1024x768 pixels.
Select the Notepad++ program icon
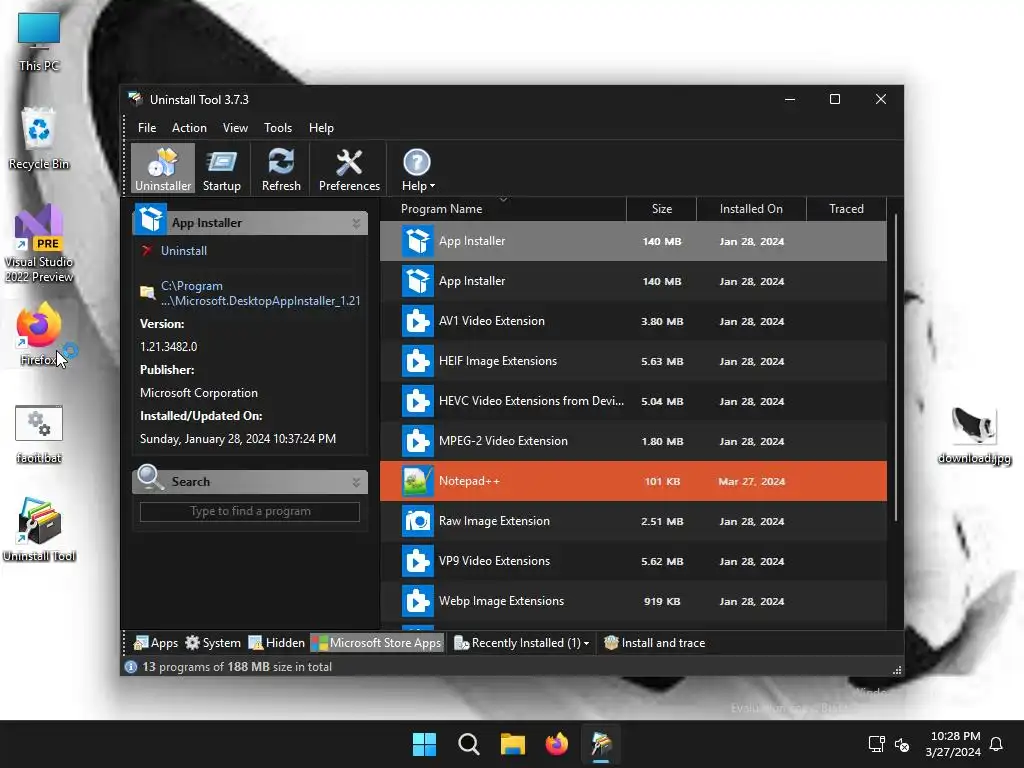417,481
